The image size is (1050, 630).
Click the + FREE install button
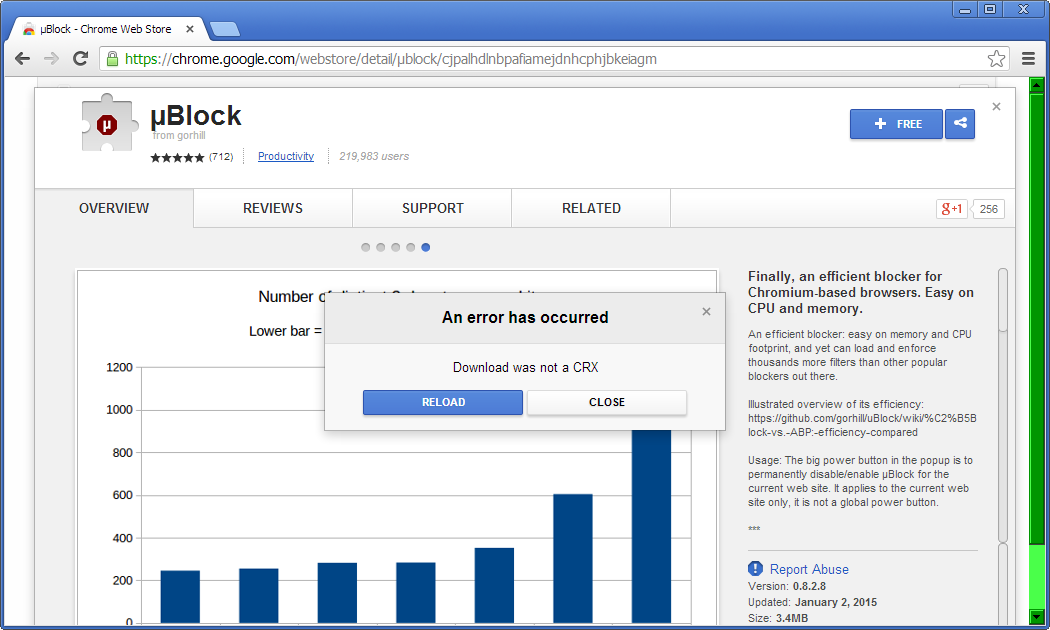coord(896,124)
